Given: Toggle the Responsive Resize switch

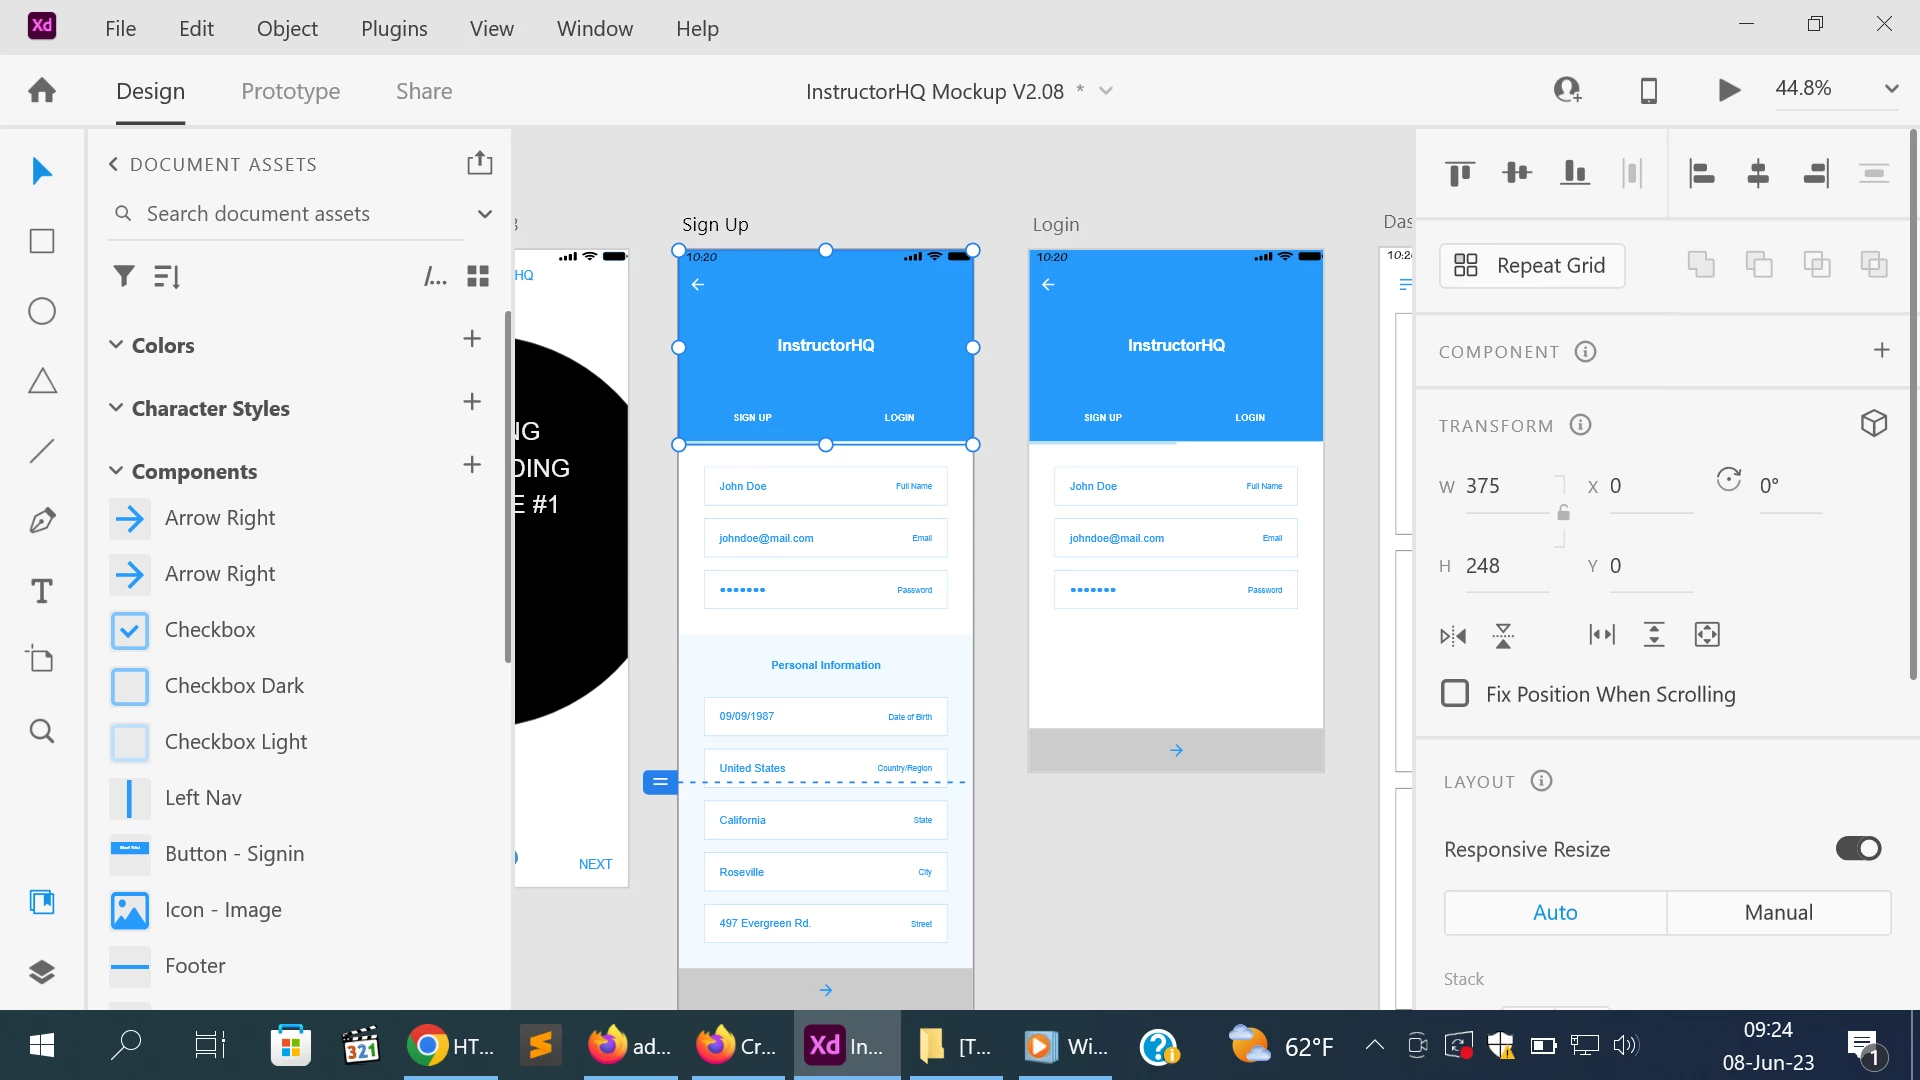Looking at the screenshot, I should click(x=1858, y=849).
